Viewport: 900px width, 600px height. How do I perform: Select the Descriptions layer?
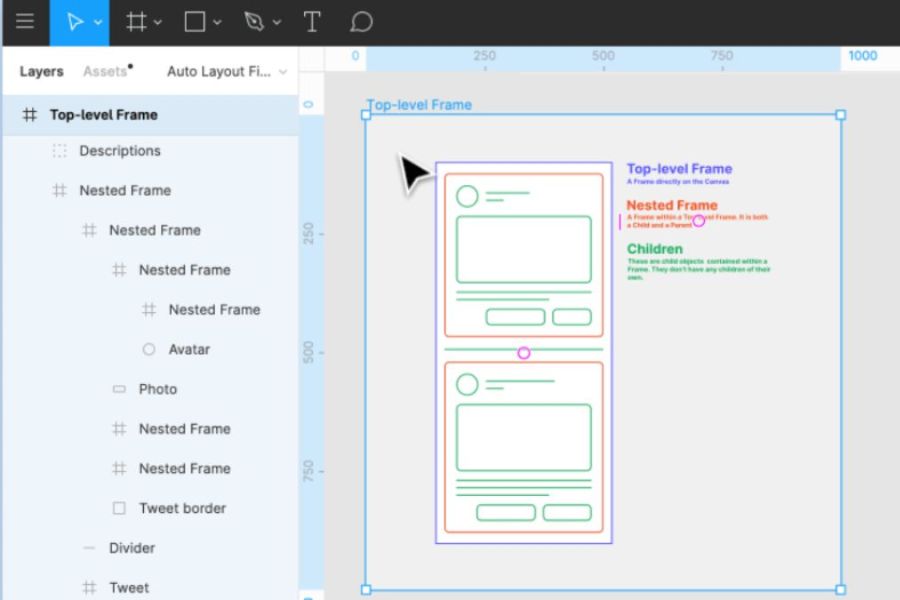(120, 151)
